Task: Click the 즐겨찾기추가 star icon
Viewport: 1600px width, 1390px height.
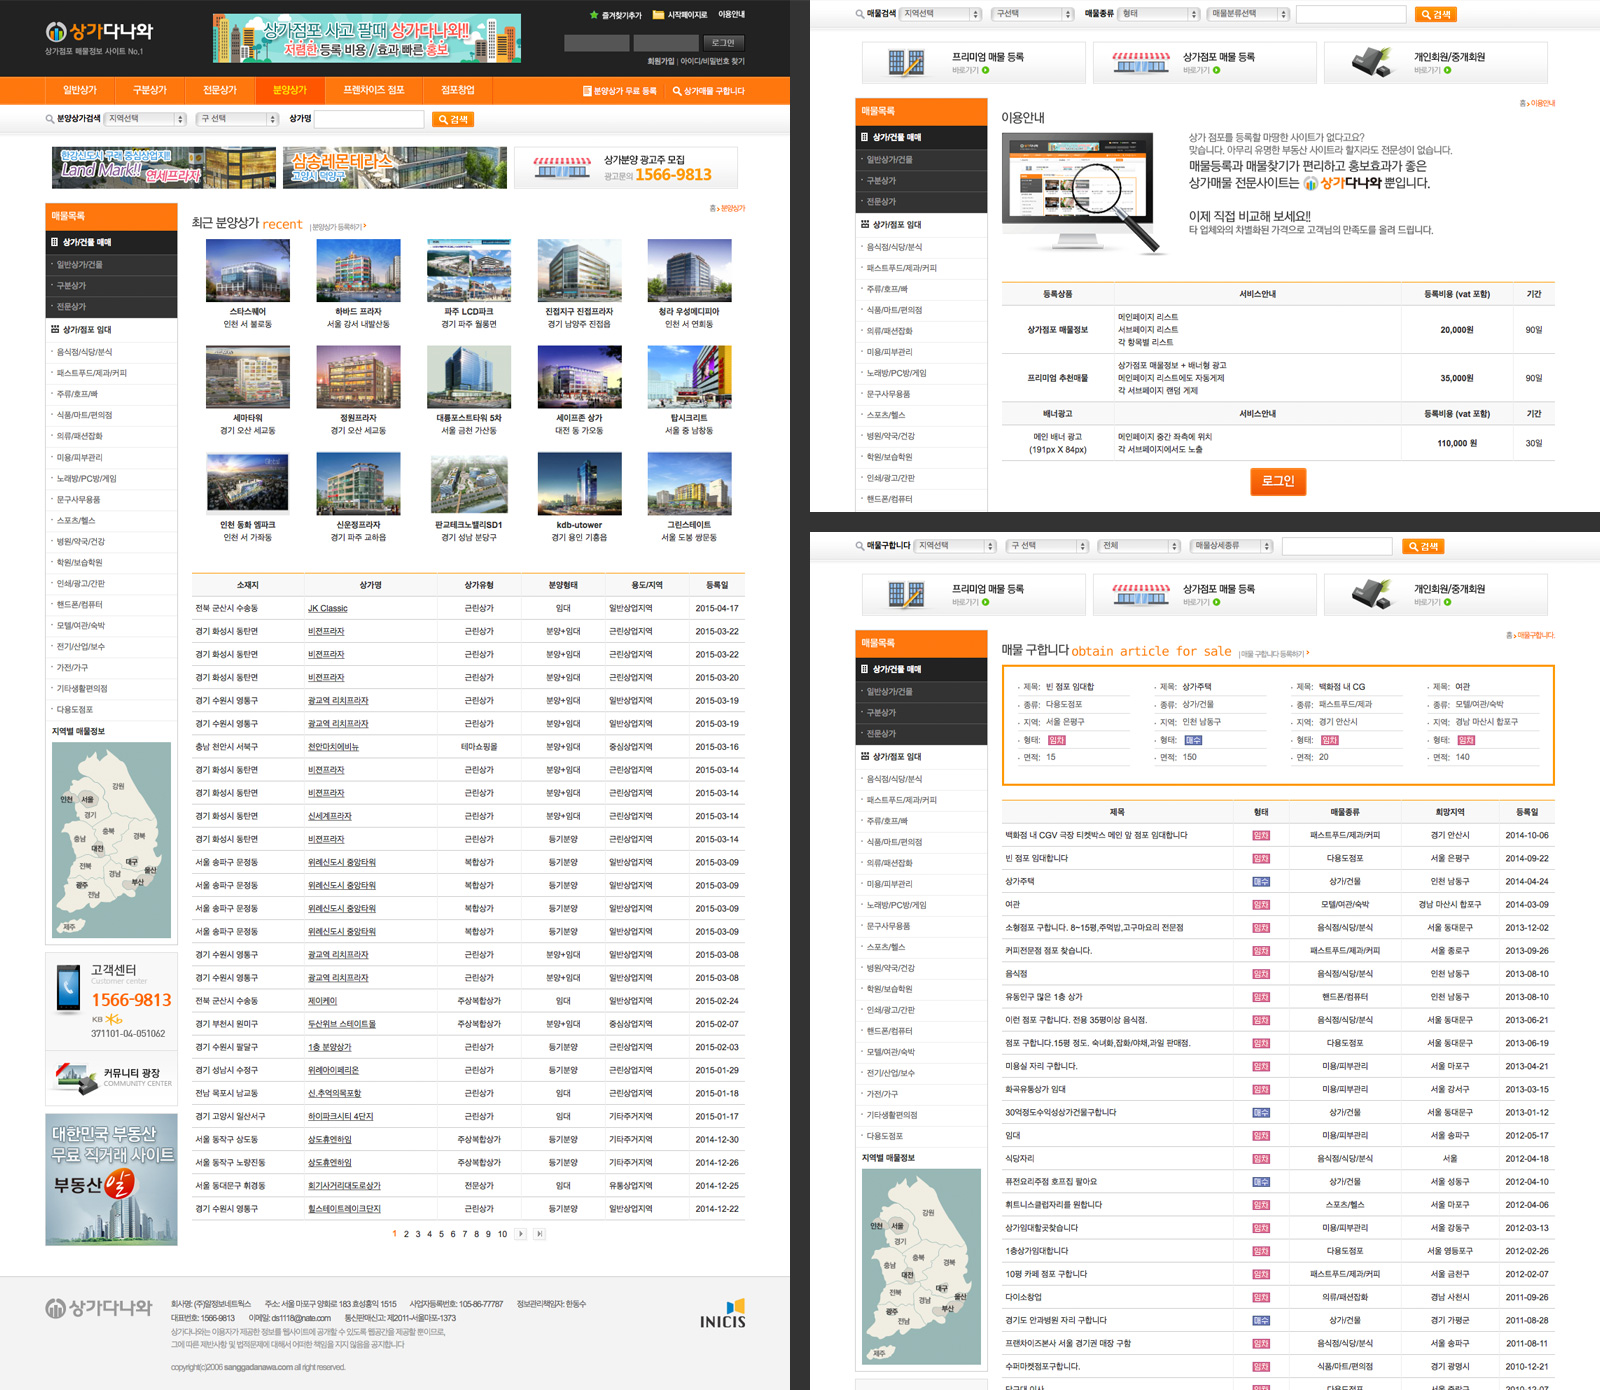Action: pyautogui.click(x=594, y=15)
